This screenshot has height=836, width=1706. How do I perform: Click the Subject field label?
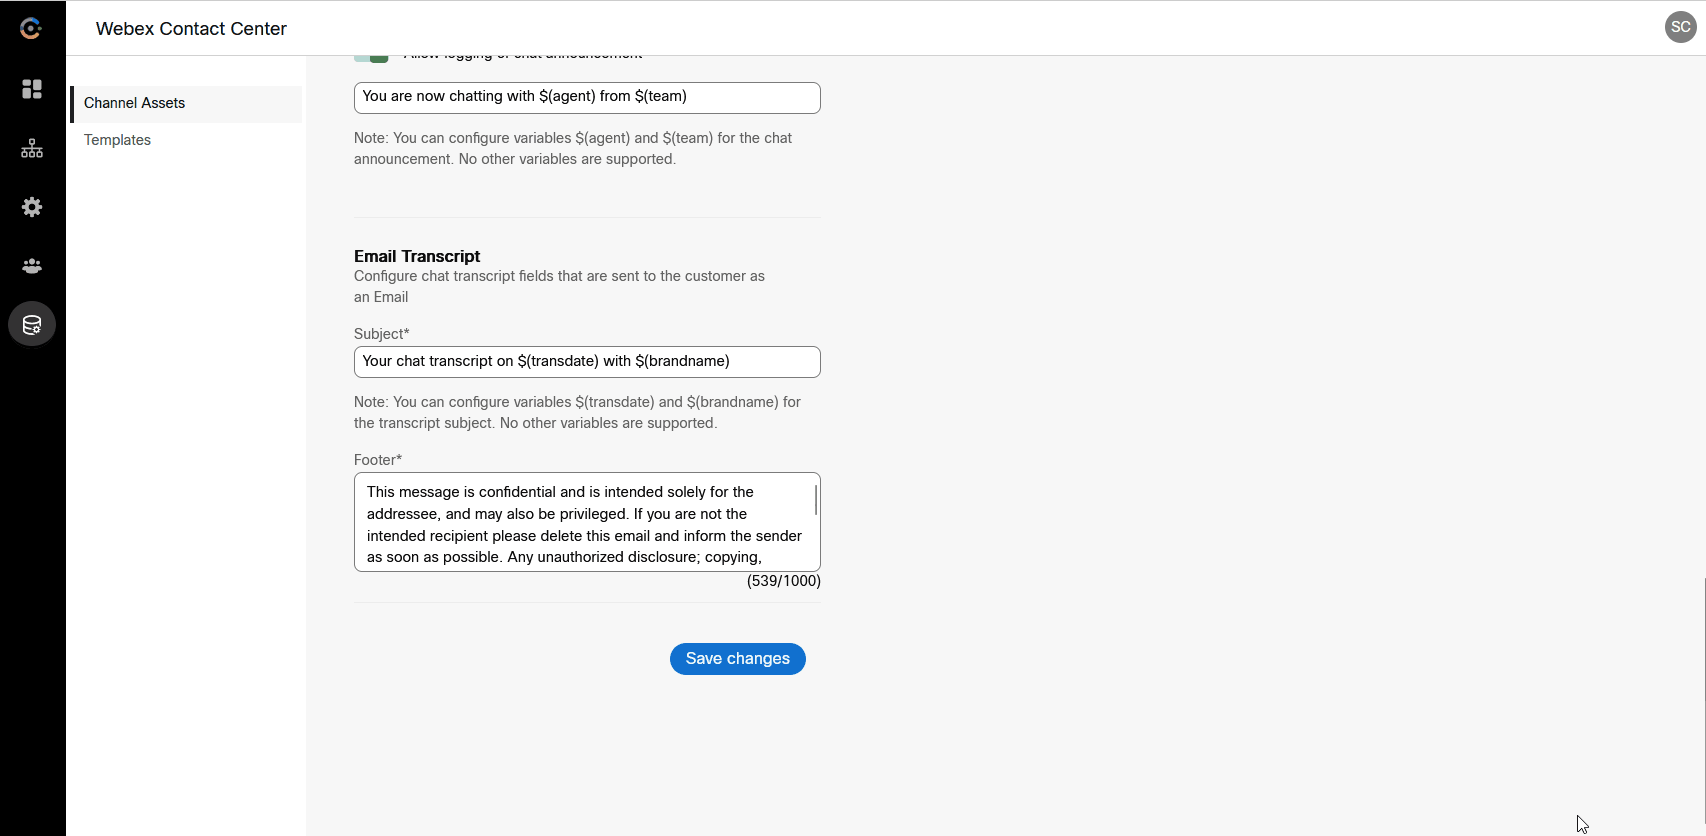381,334
